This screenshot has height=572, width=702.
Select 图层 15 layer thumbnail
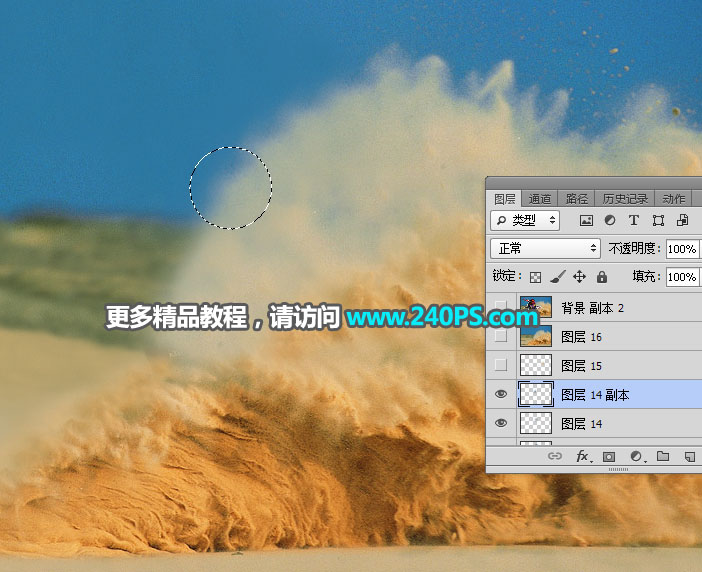coord(535,365)
